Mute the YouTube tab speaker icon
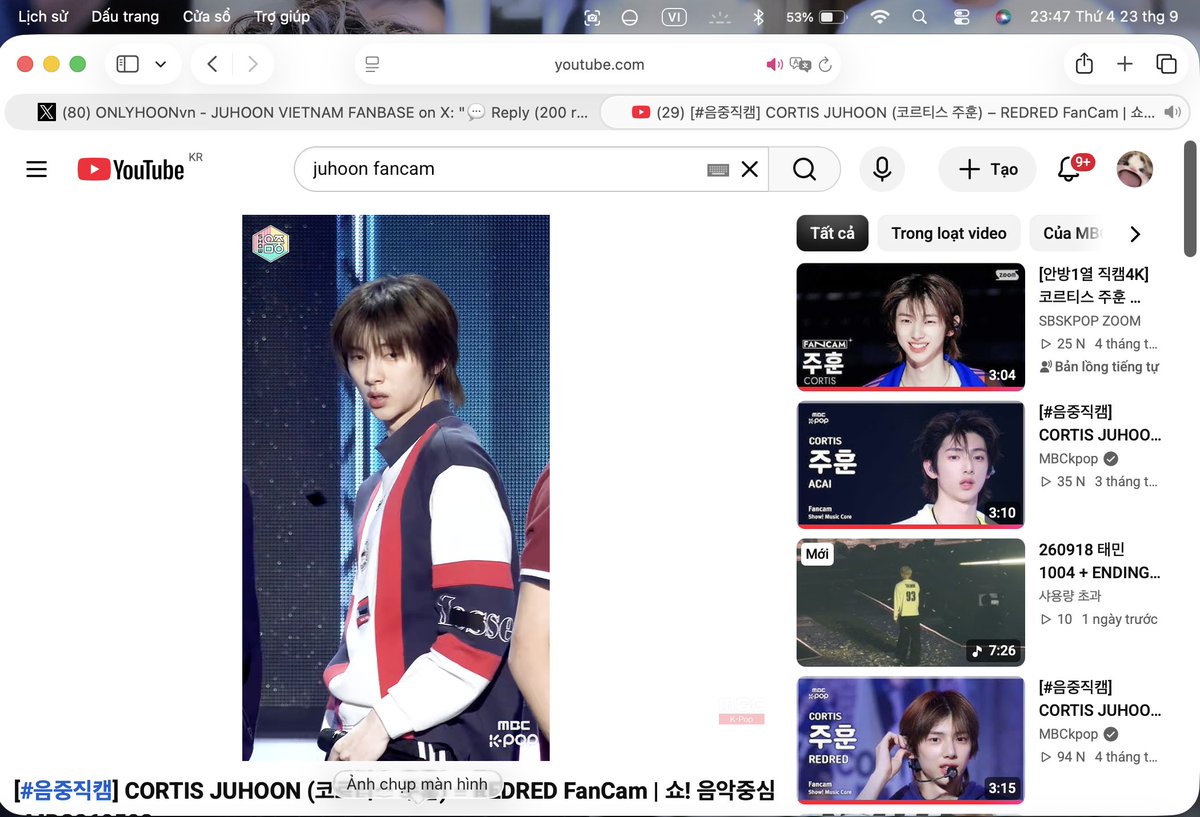1200x817 pixels. [x=1172, y=112]
